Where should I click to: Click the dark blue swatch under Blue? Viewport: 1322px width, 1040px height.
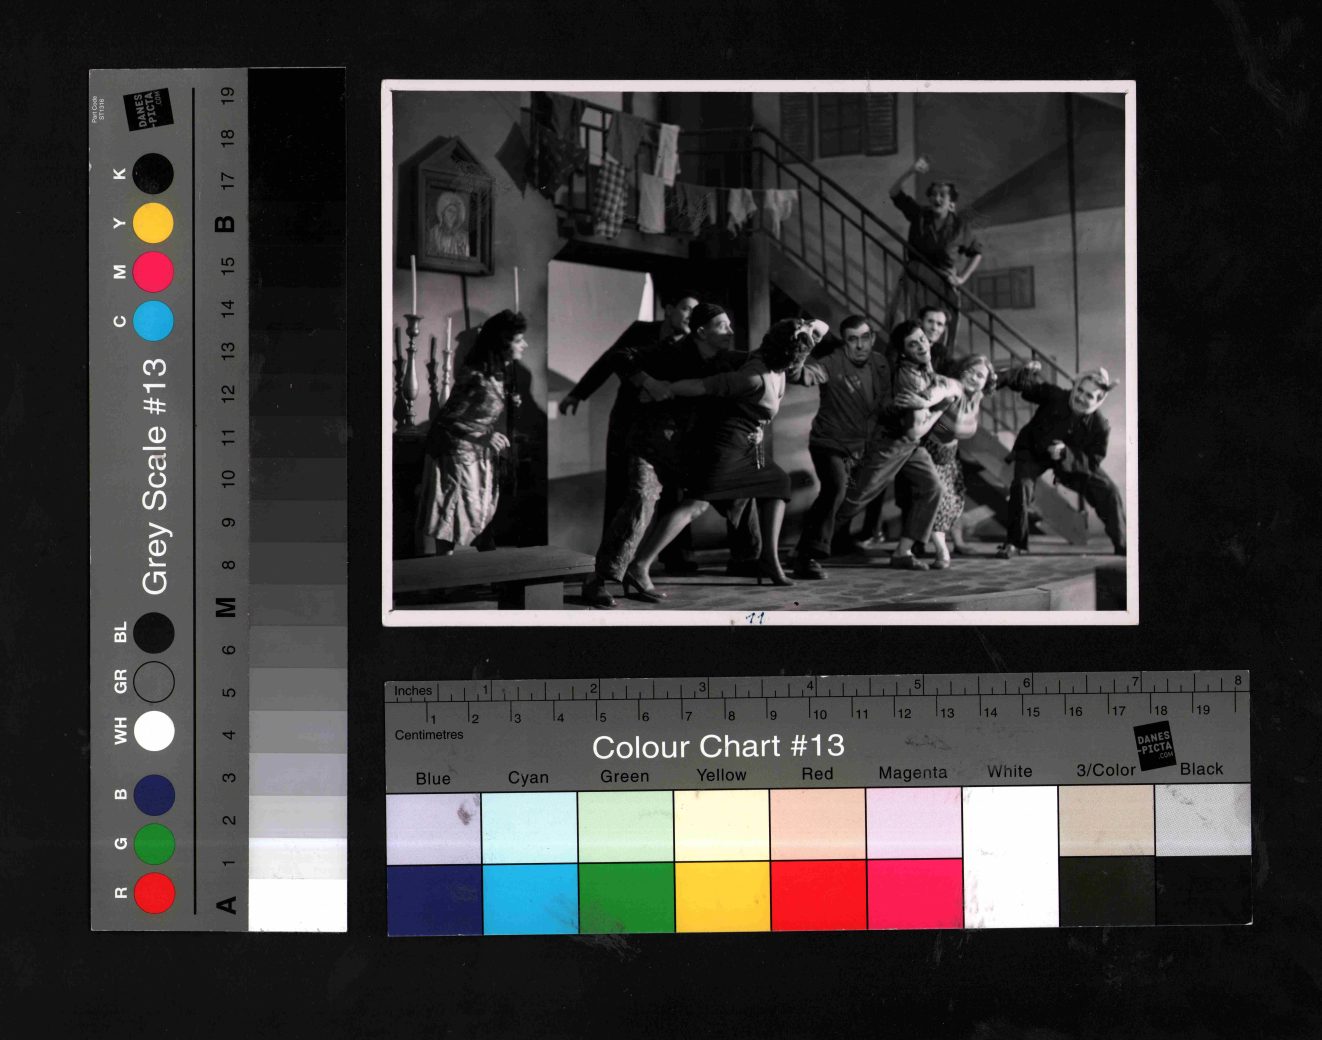click(434, 899)
